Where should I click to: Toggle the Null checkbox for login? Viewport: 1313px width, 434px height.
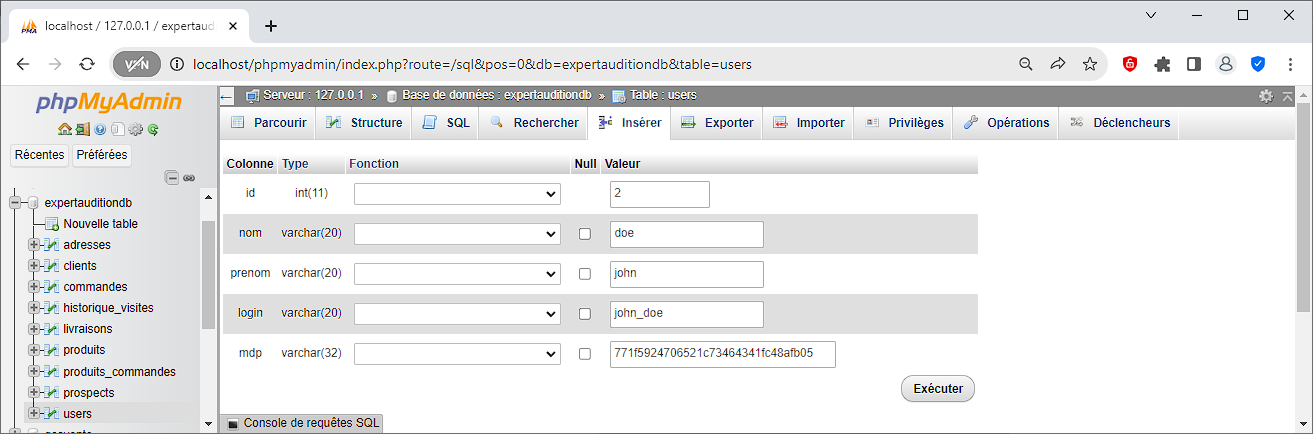585,314
